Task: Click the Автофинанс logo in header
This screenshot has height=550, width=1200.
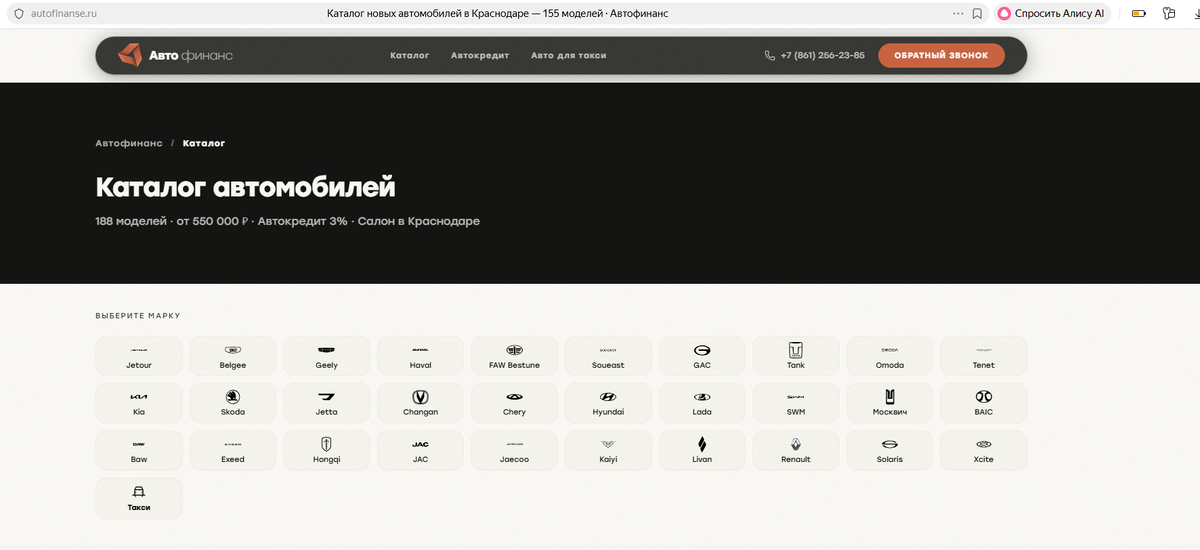Action: click(175, 55)
